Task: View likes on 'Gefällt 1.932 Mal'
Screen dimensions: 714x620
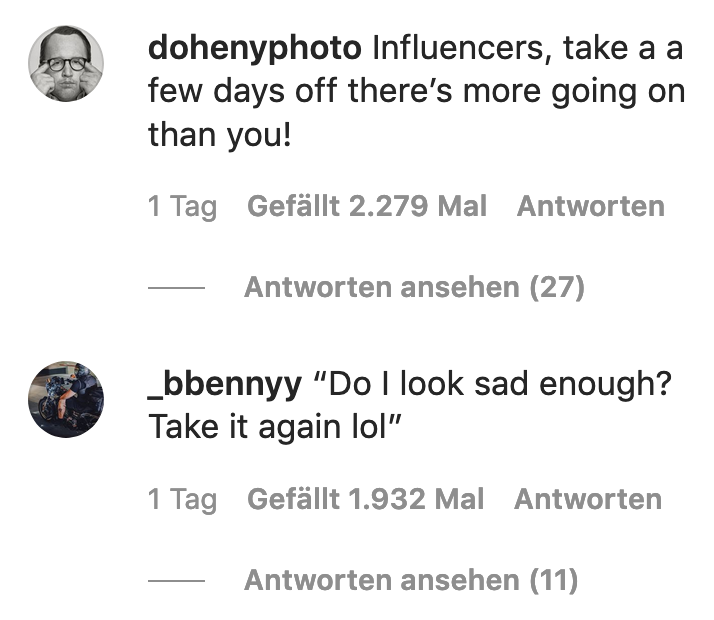Action: tap(365, 499)
